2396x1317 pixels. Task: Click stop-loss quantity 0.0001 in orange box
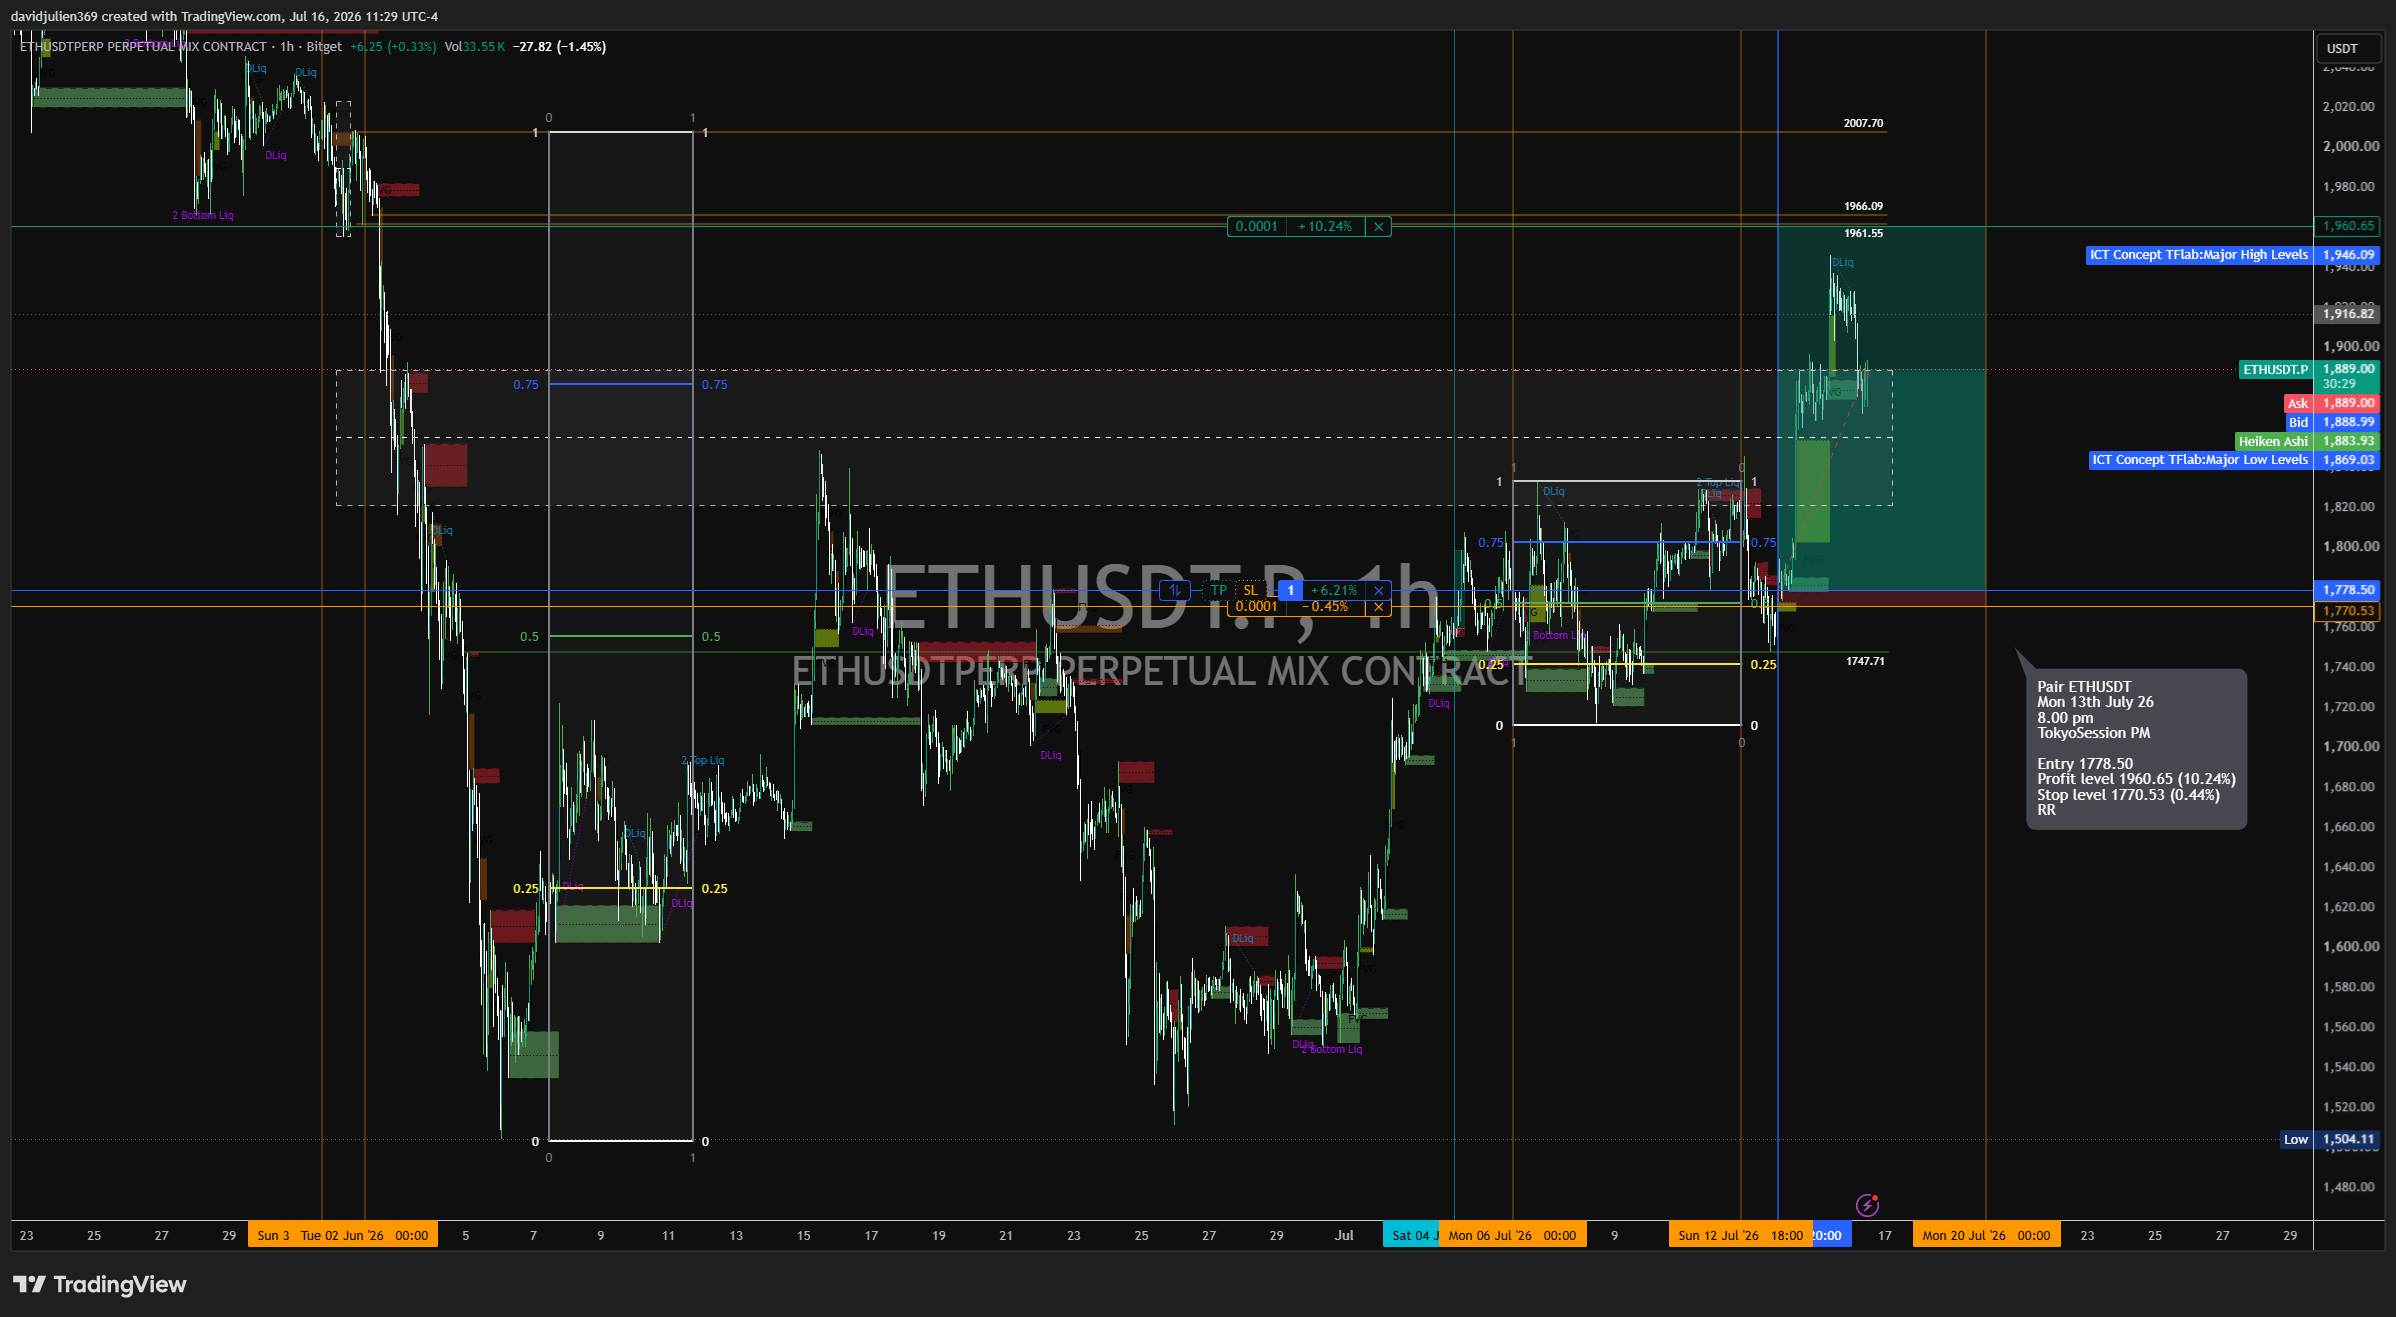click(x=1256, y=607)
